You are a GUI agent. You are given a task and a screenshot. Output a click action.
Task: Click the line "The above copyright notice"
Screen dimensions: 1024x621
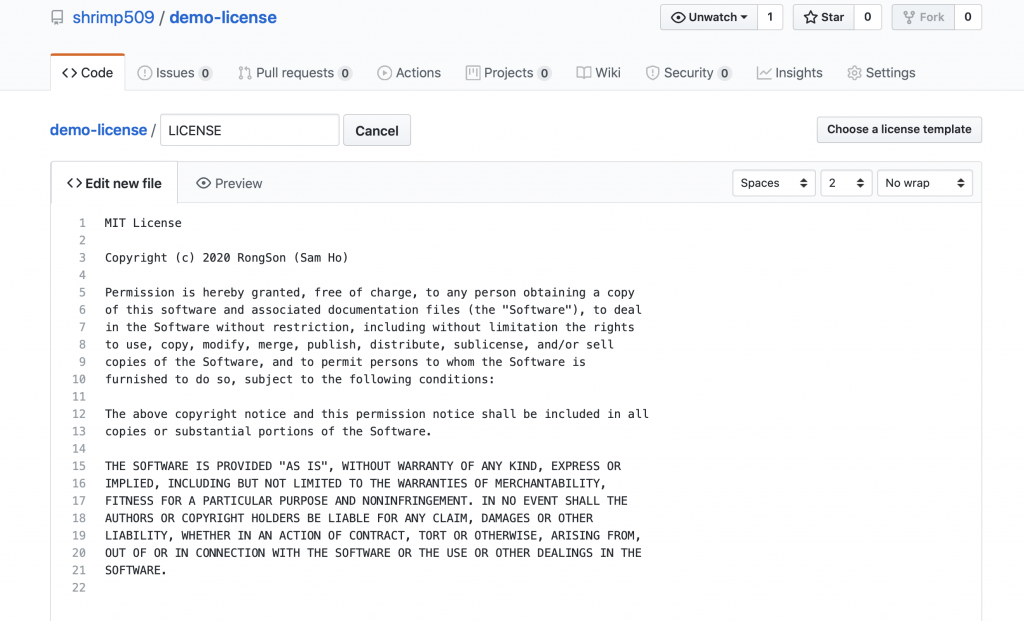[x=377, y=414]
